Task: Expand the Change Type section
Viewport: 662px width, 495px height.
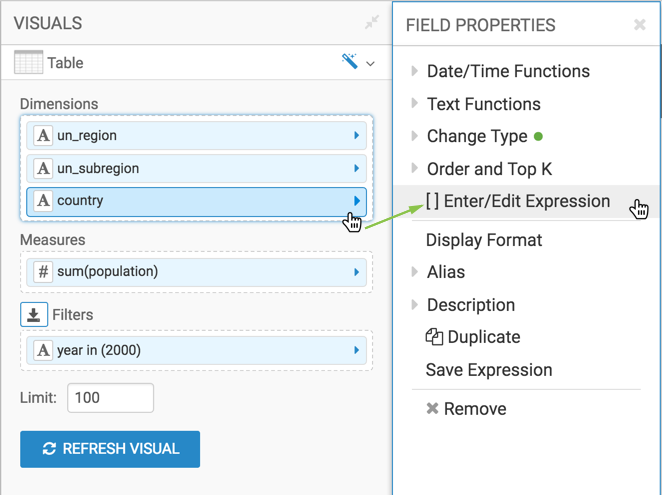Action: pos(415,137)
